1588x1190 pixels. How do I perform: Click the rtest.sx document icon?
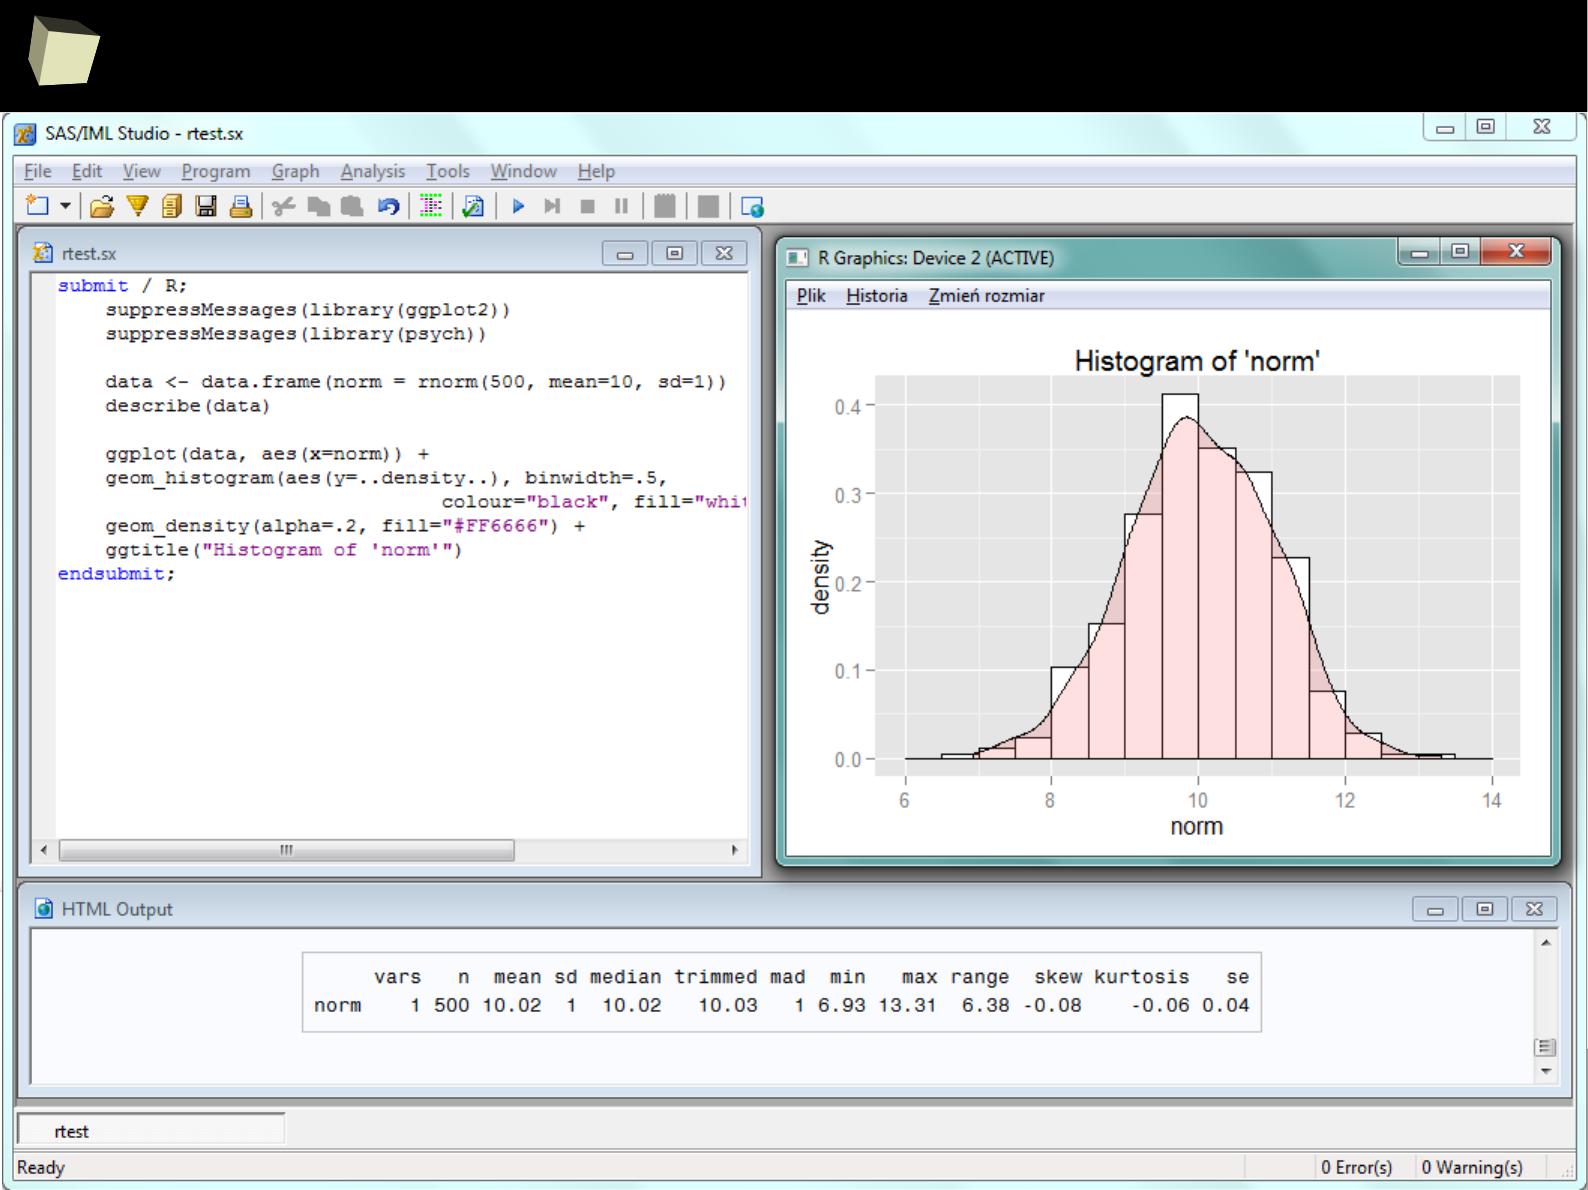[43, 253]
